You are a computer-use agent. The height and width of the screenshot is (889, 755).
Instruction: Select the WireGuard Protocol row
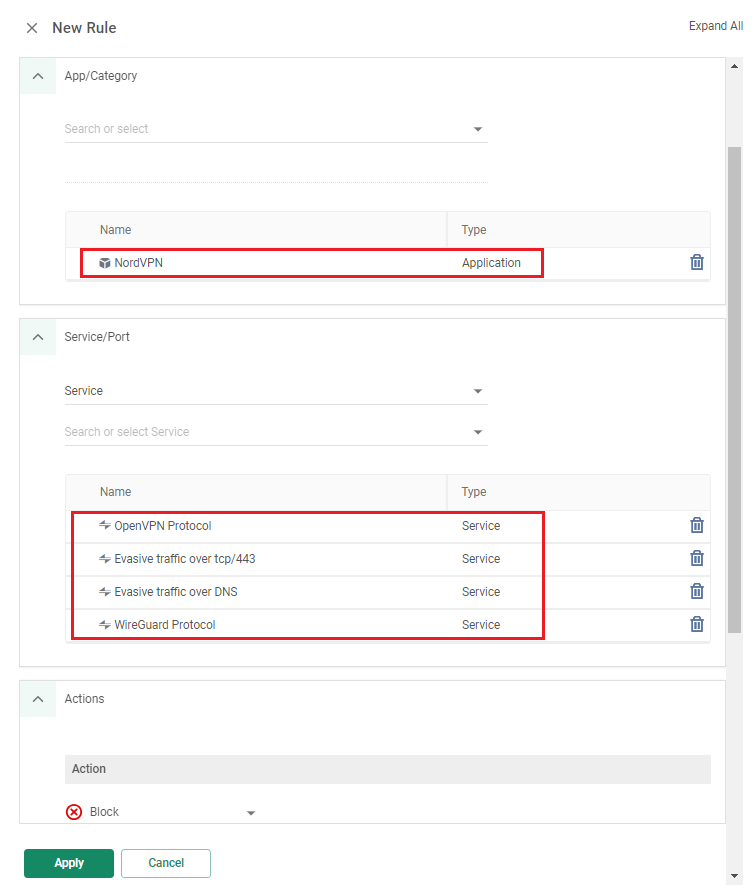388,625
